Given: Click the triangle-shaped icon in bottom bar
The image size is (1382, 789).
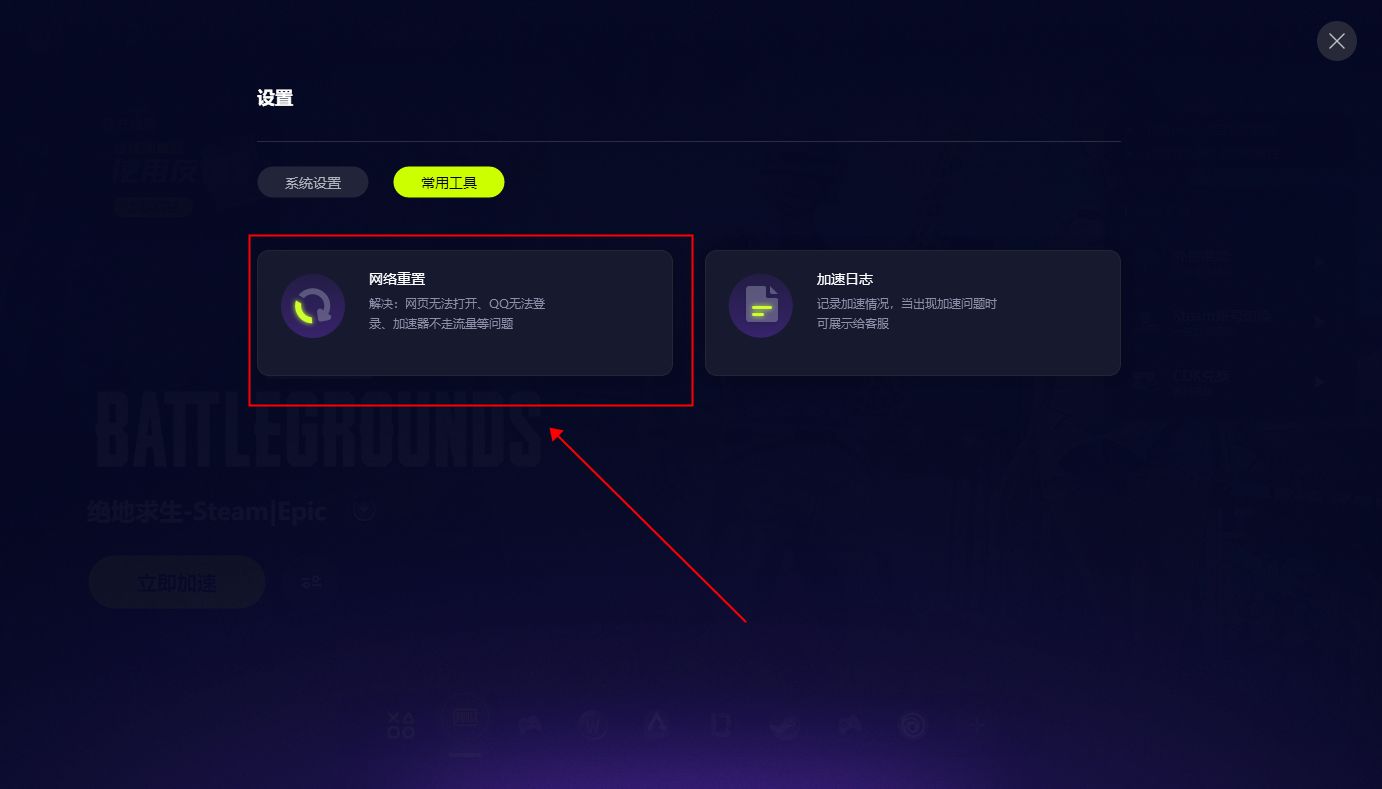Looking at the screenshot, I should 656,725.
